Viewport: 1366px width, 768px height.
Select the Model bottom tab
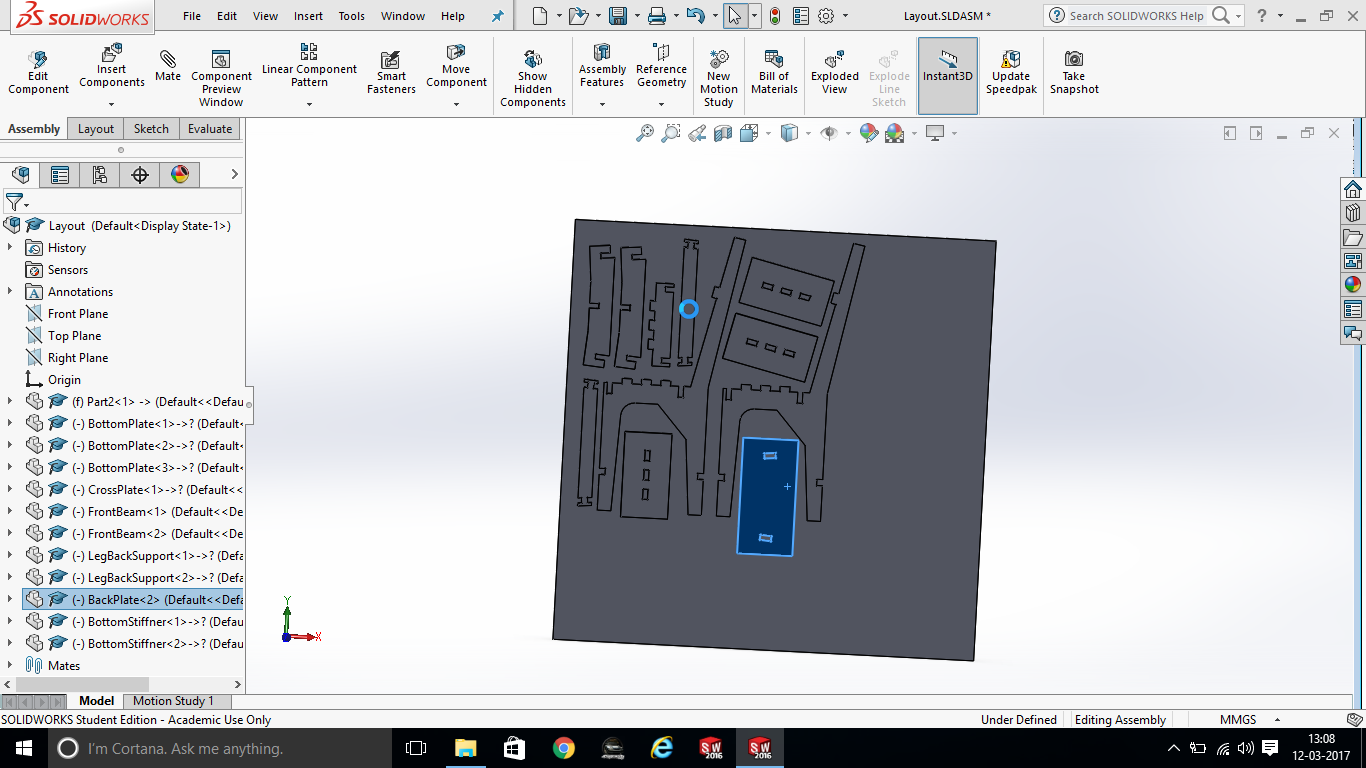97,701
